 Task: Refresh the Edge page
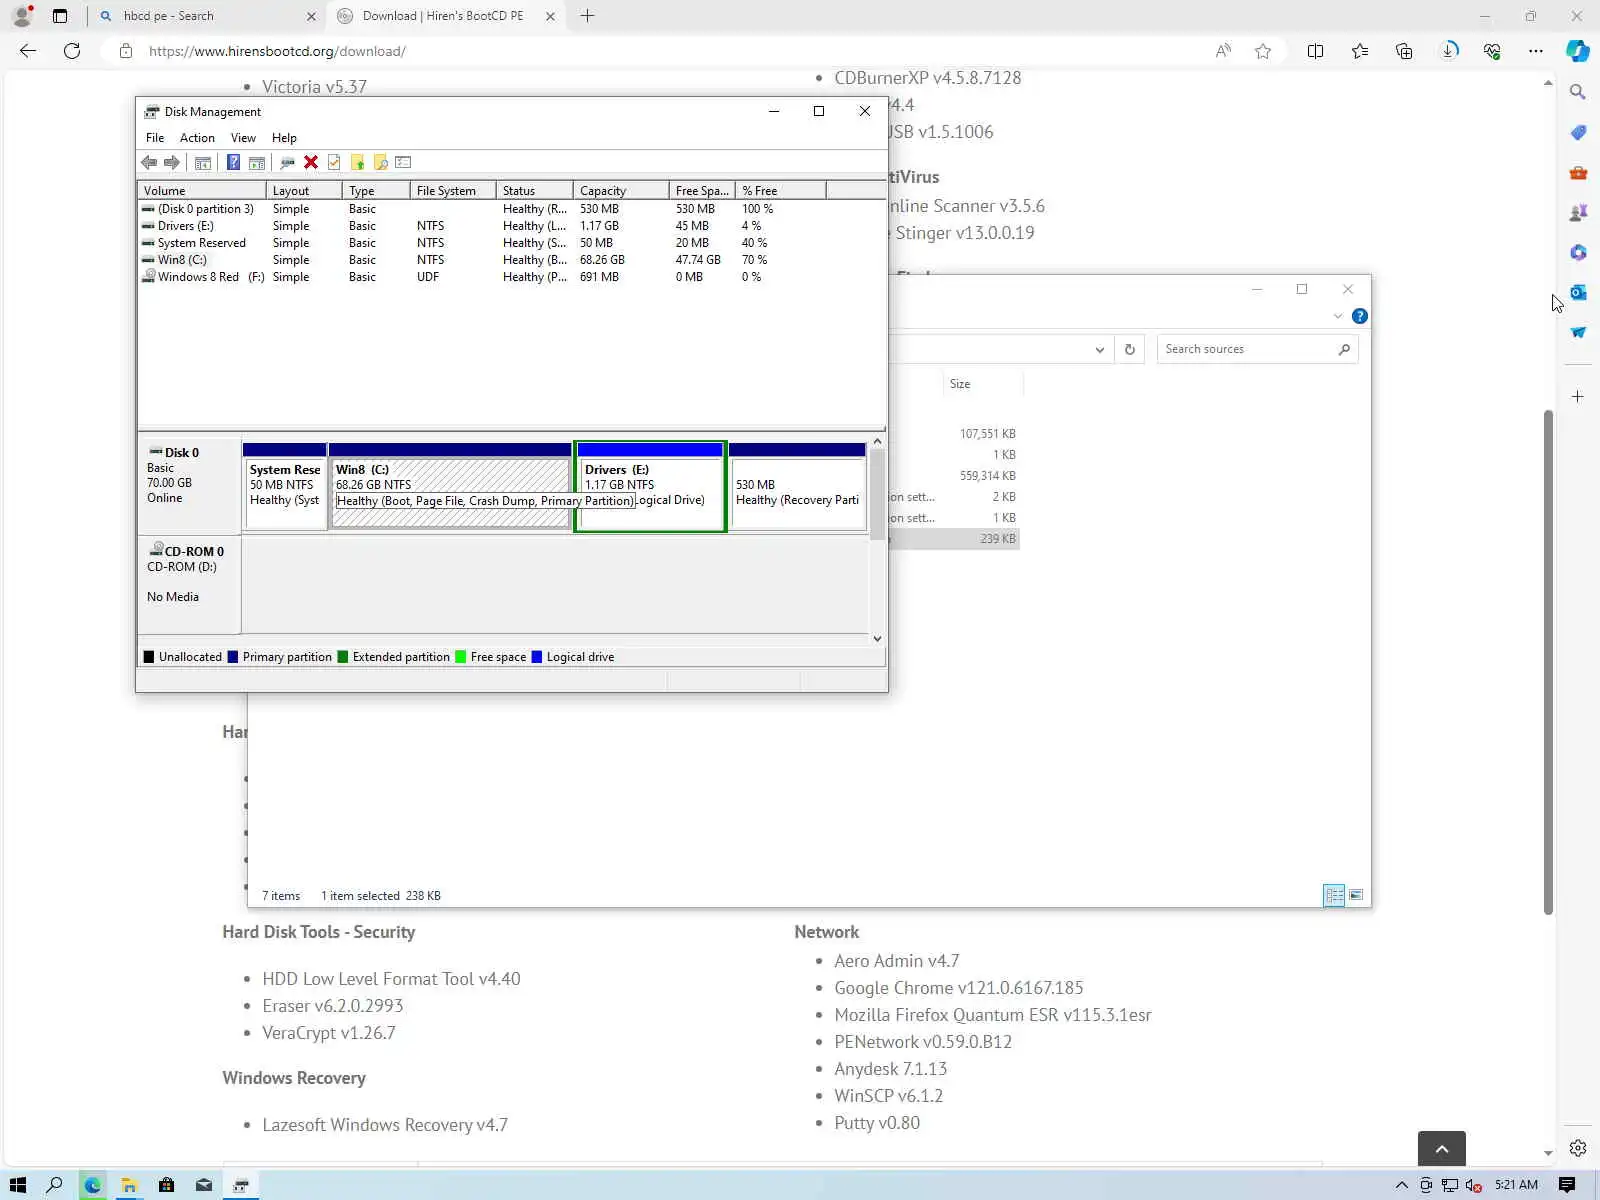[x=72, y=51]
